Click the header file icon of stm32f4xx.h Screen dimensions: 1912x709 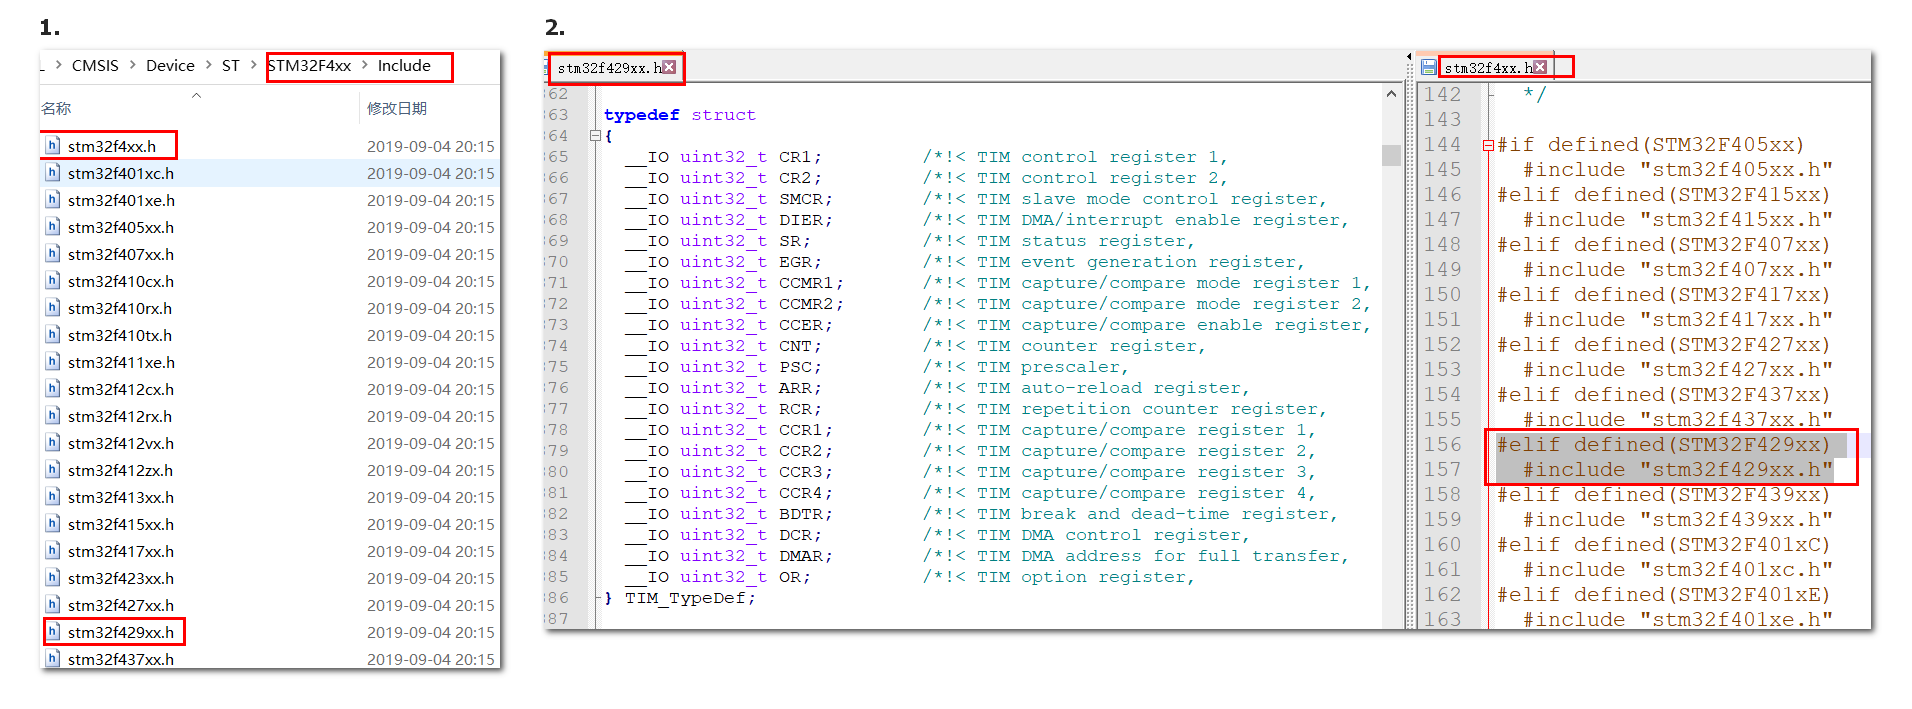coord(53,146)
